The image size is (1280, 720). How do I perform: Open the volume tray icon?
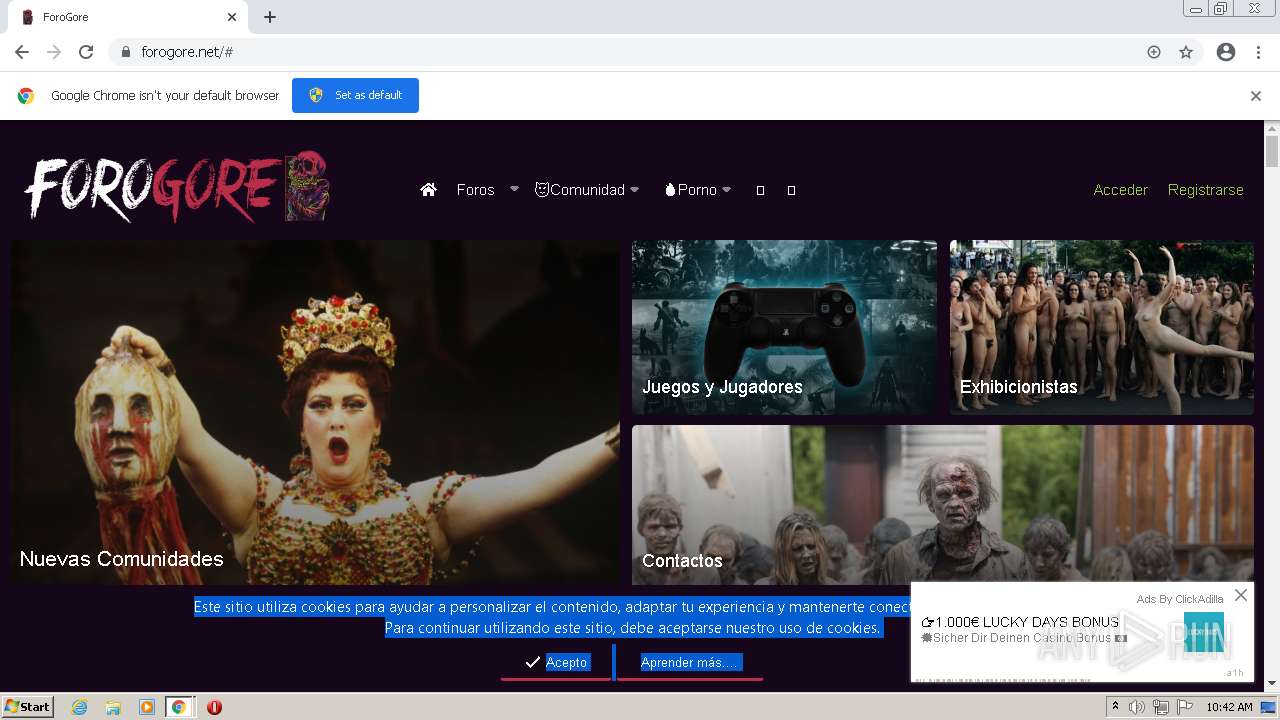(x=1137, y=707)
